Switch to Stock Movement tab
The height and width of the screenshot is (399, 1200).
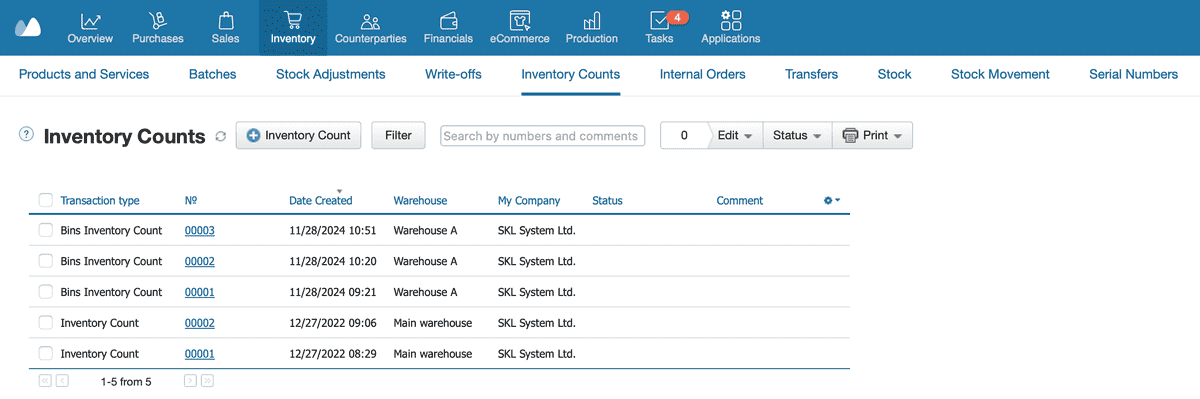(x=1000, y=74)
